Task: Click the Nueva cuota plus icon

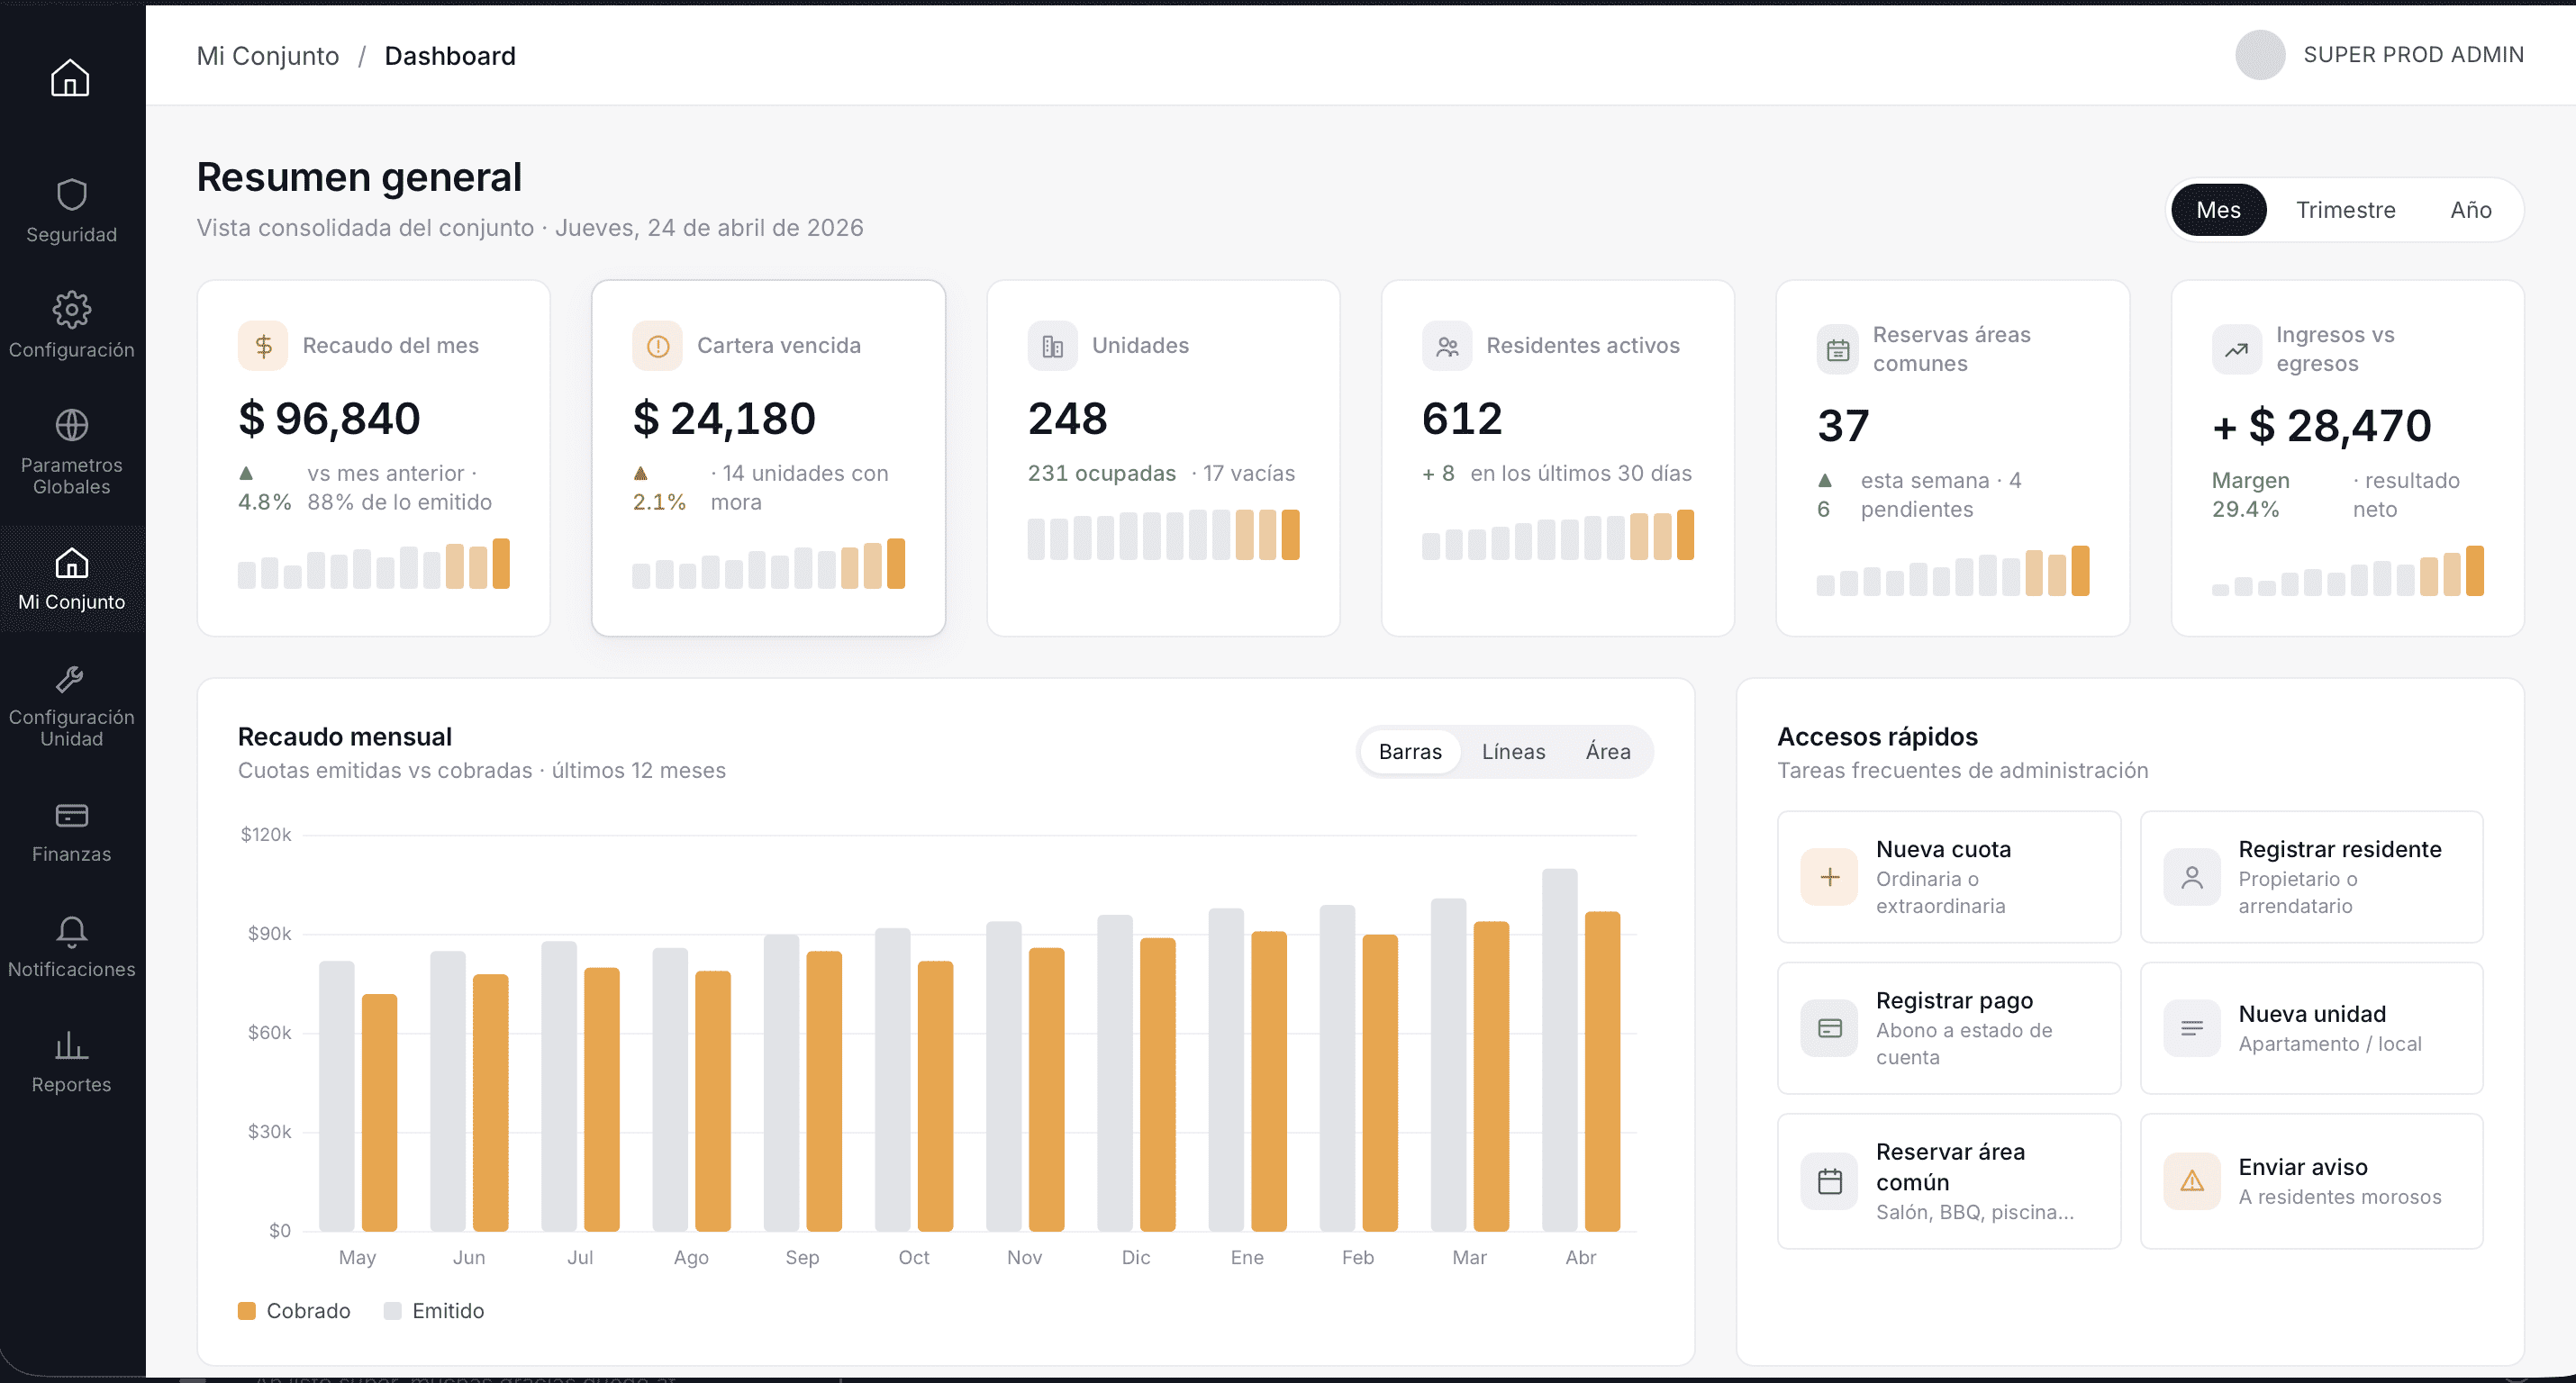Action: [1829, 877]
